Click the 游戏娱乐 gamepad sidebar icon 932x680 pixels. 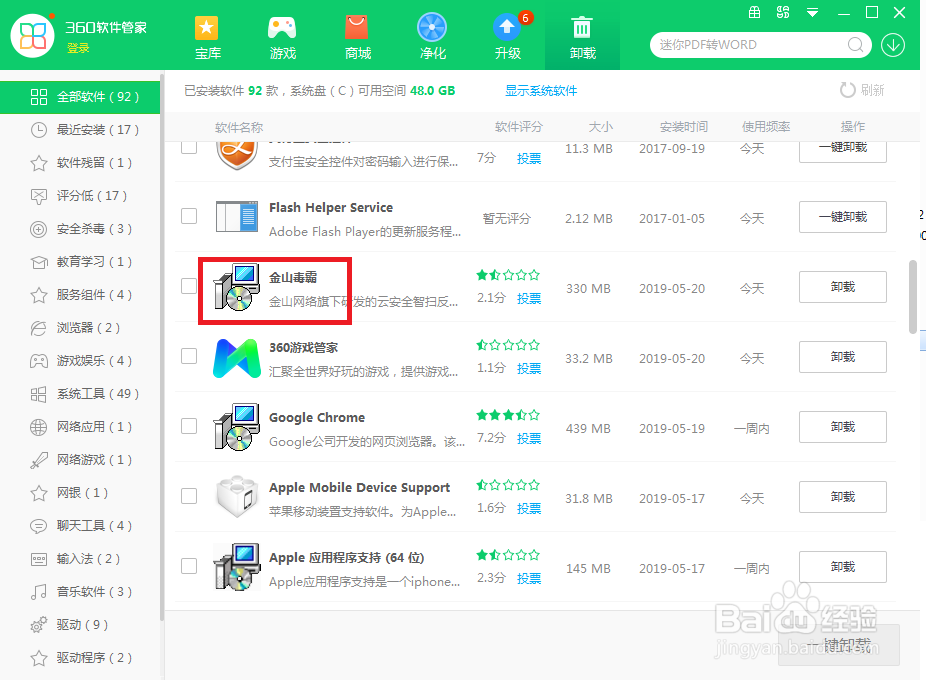pyautogui.click(x=39, y=361)
